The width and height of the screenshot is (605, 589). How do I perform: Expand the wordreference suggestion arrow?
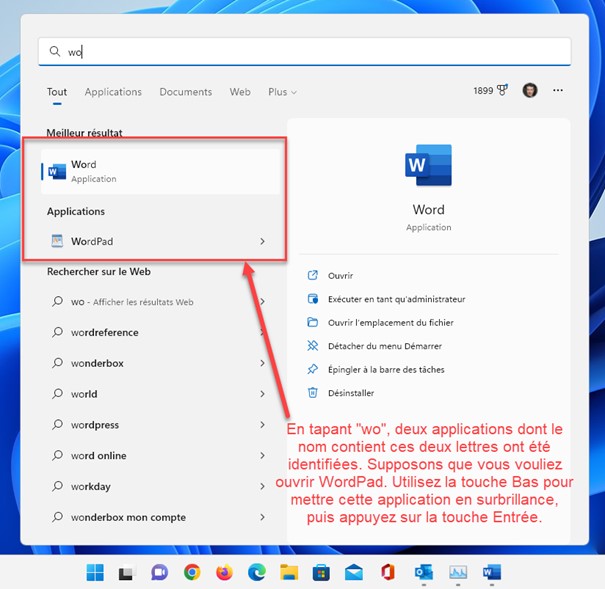tap(262, 333)
